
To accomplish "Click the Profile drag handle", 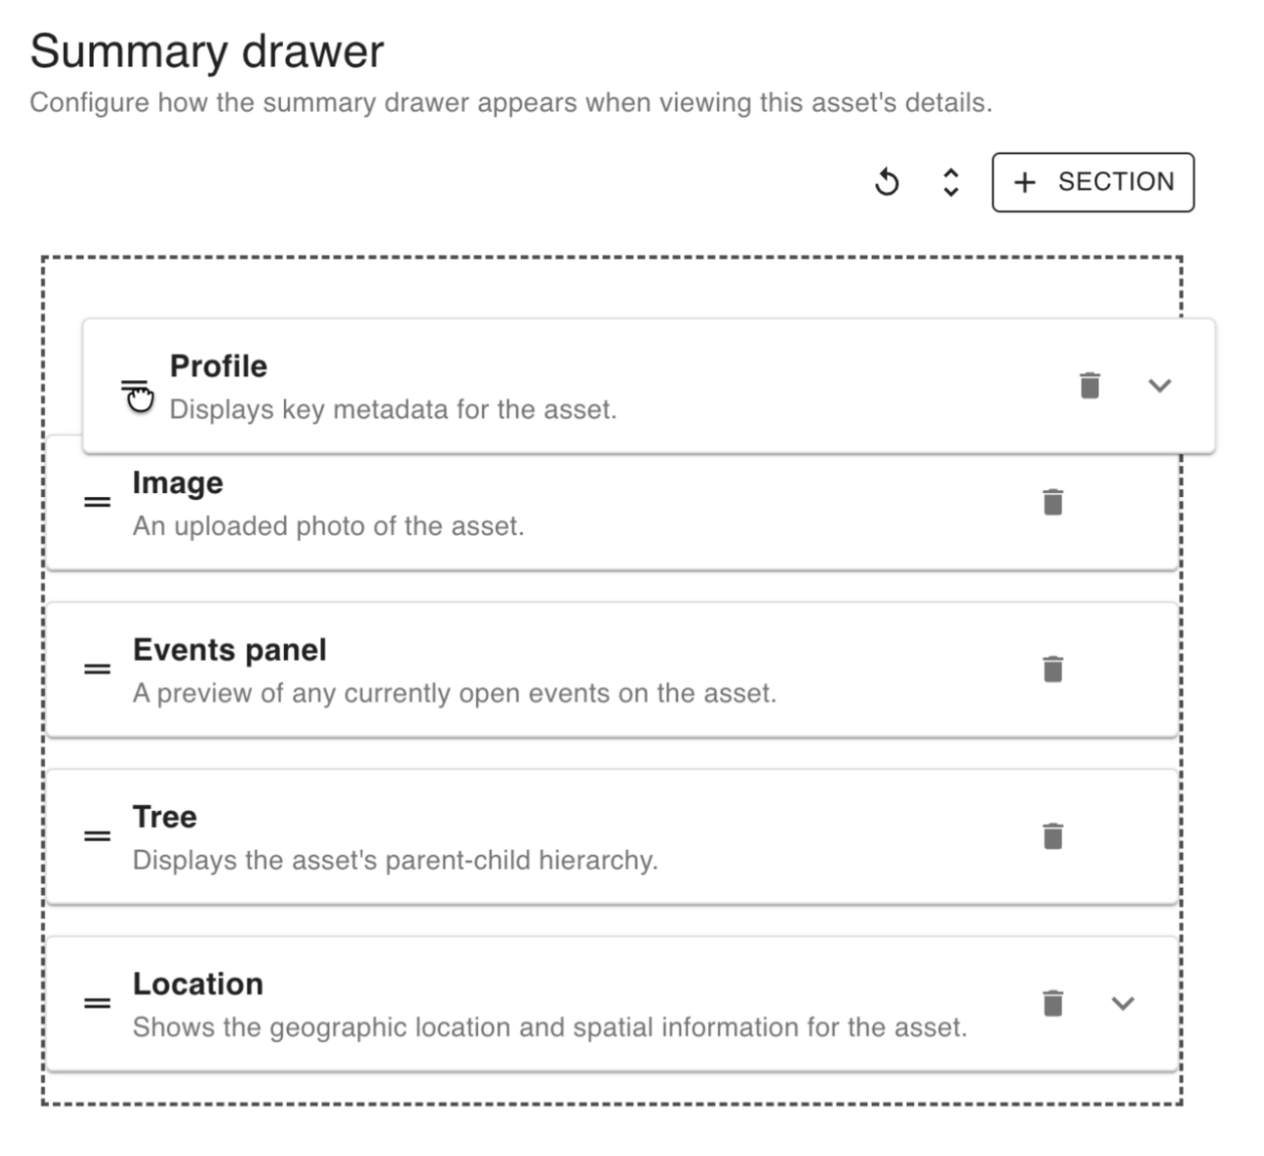I will (x=134, y=386).
